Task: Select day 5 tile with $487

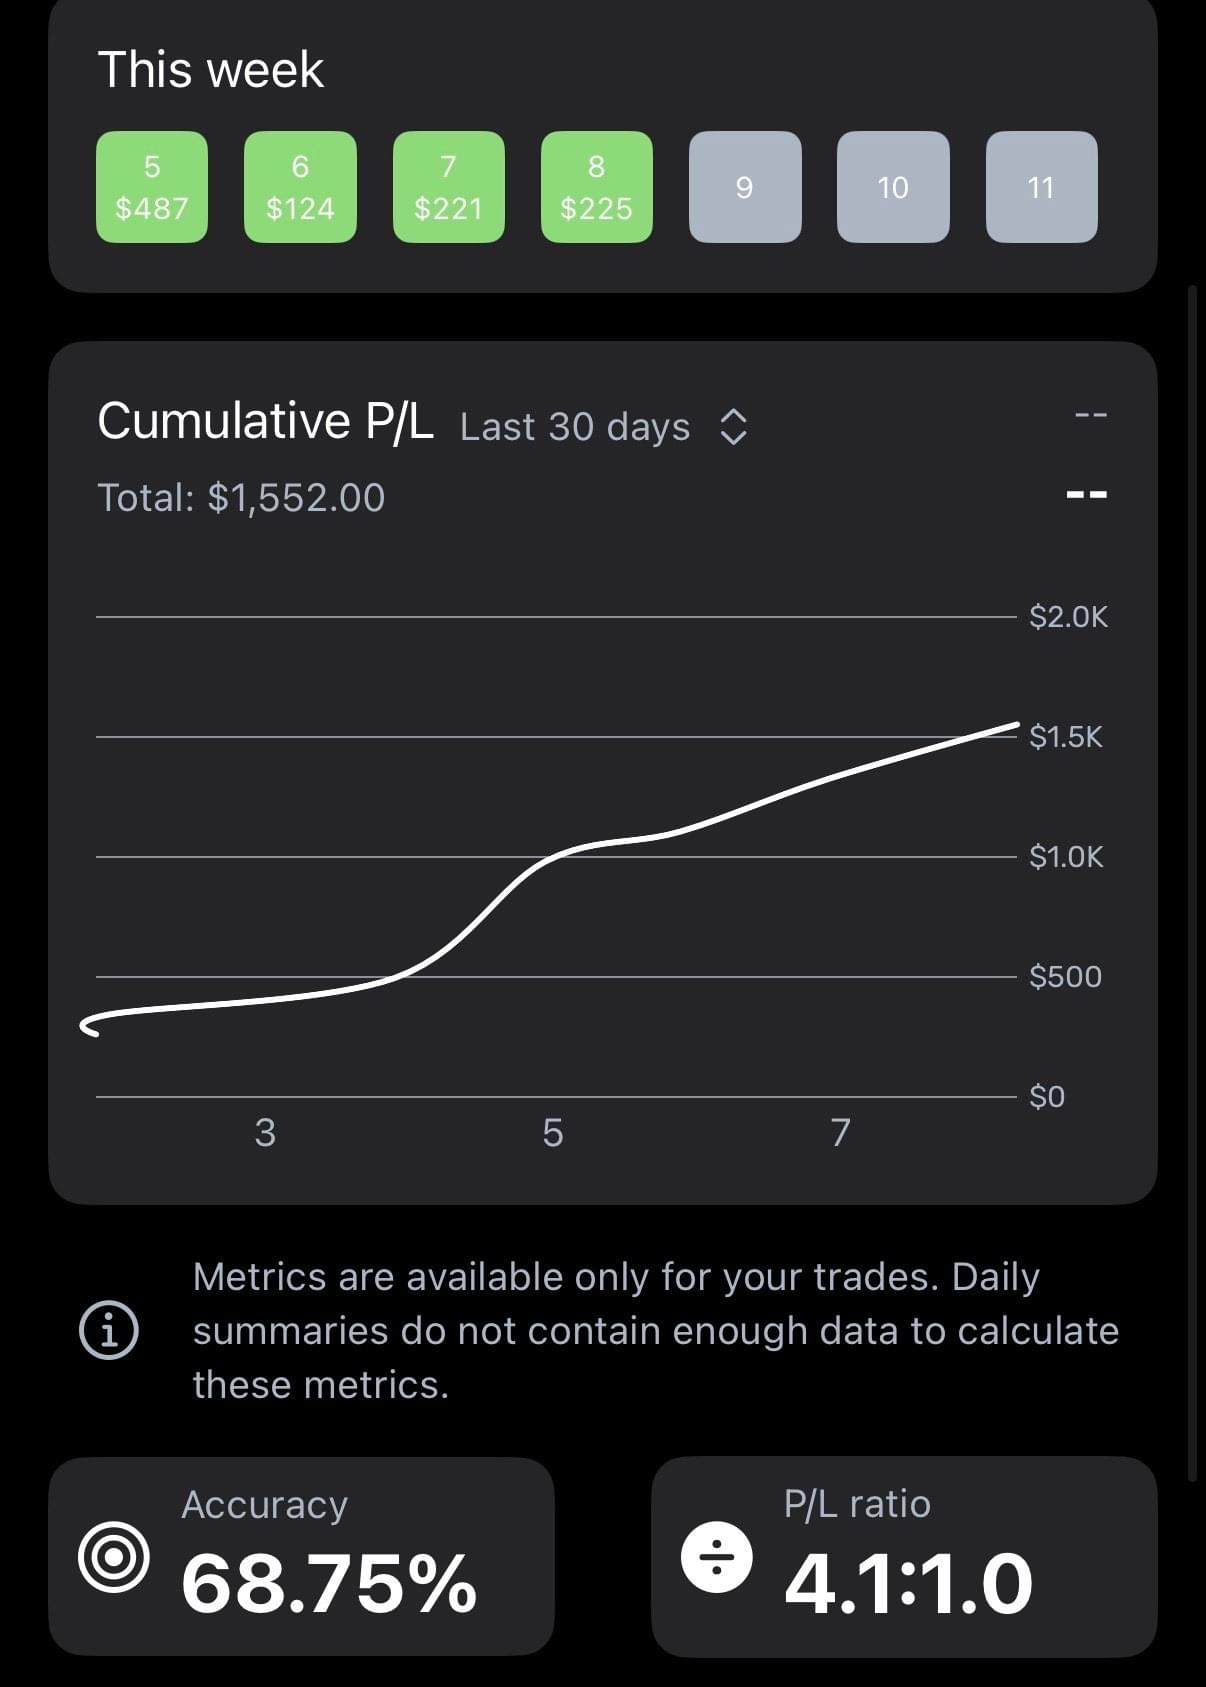Action: tap(152, 187)
